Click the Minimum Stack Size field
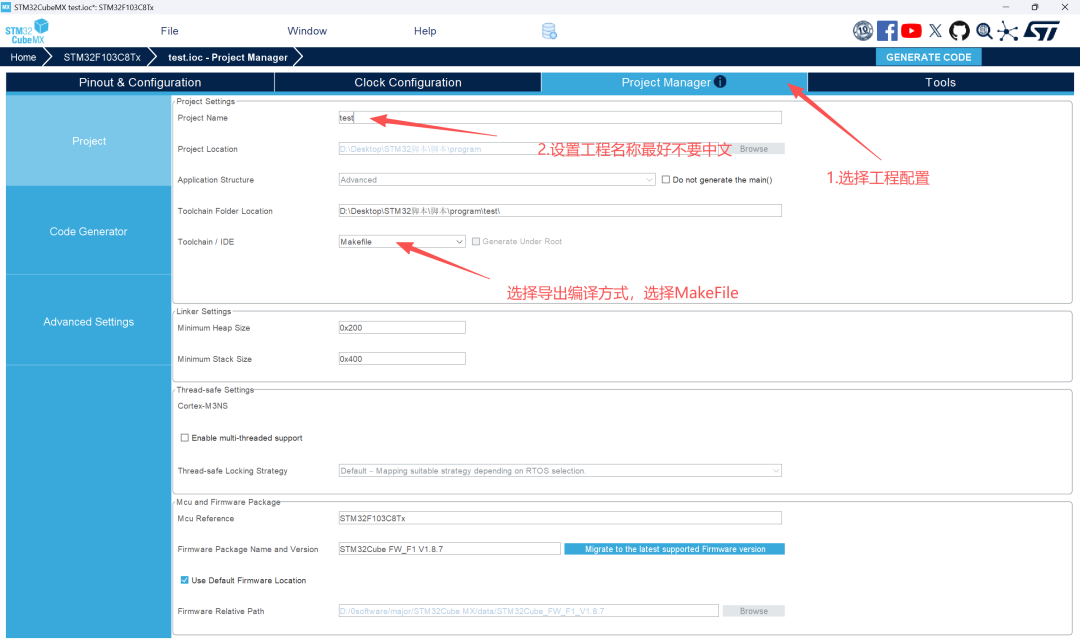Viewport: 1080px width, 644px height. click(x=402, y=359)
